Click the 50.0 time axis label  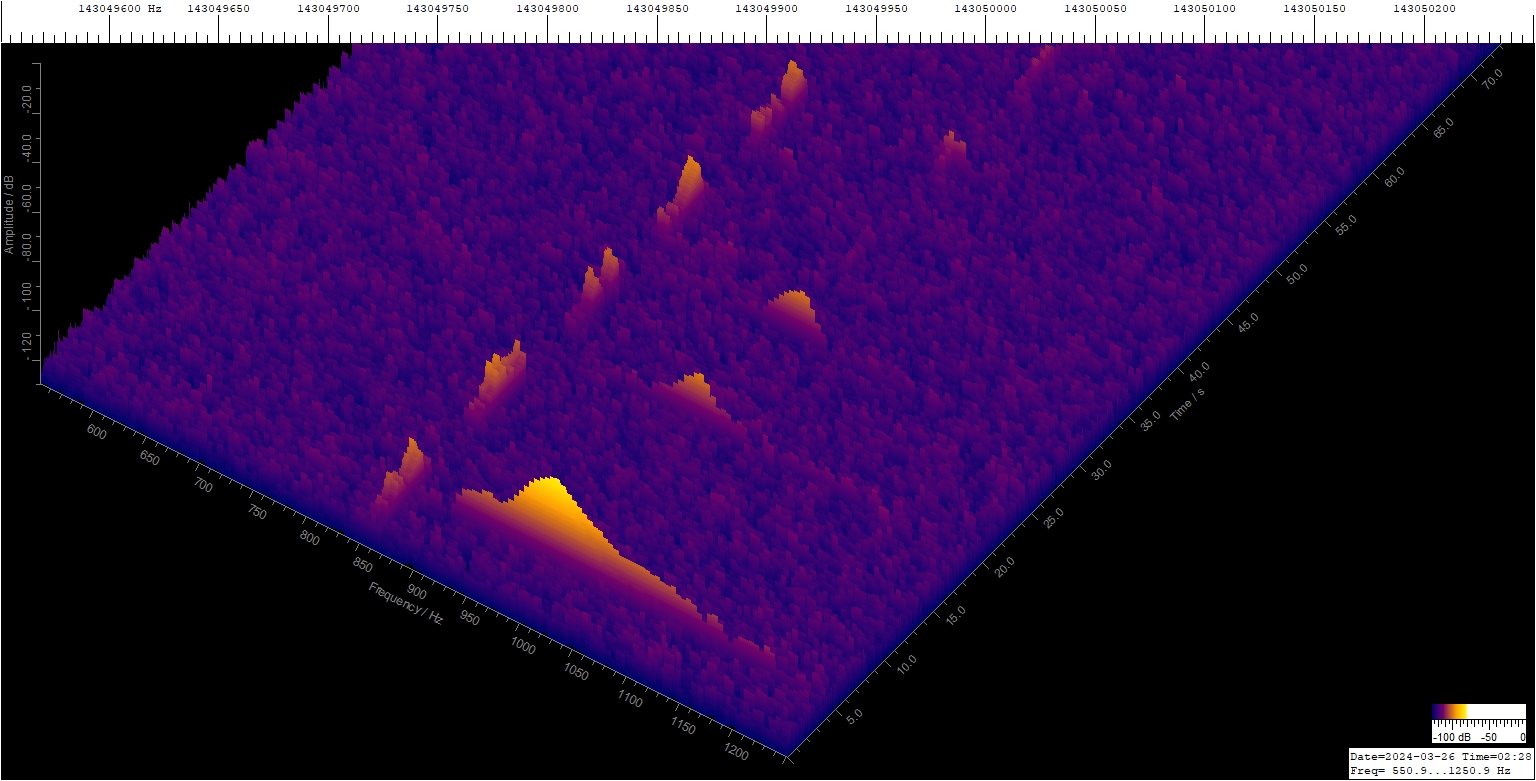(1297, 273)
